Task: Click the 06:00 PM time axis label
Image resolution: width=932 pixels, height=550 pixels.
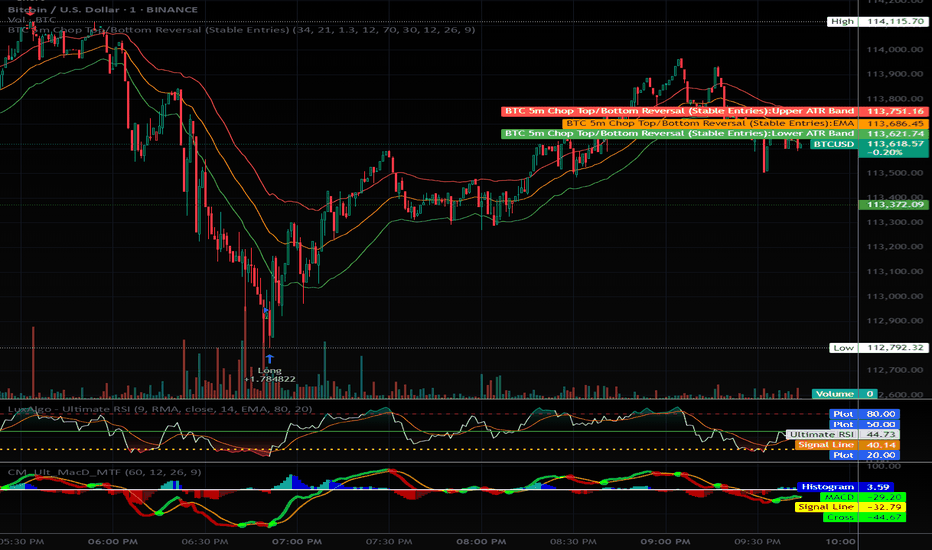Action: click(x=113, y=542)
